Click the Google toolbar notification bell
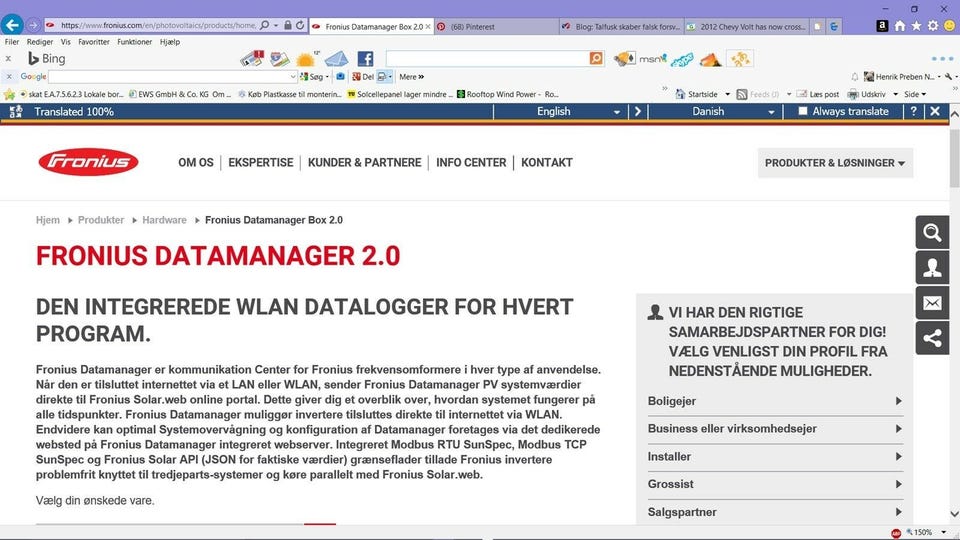 click(855, 77)
